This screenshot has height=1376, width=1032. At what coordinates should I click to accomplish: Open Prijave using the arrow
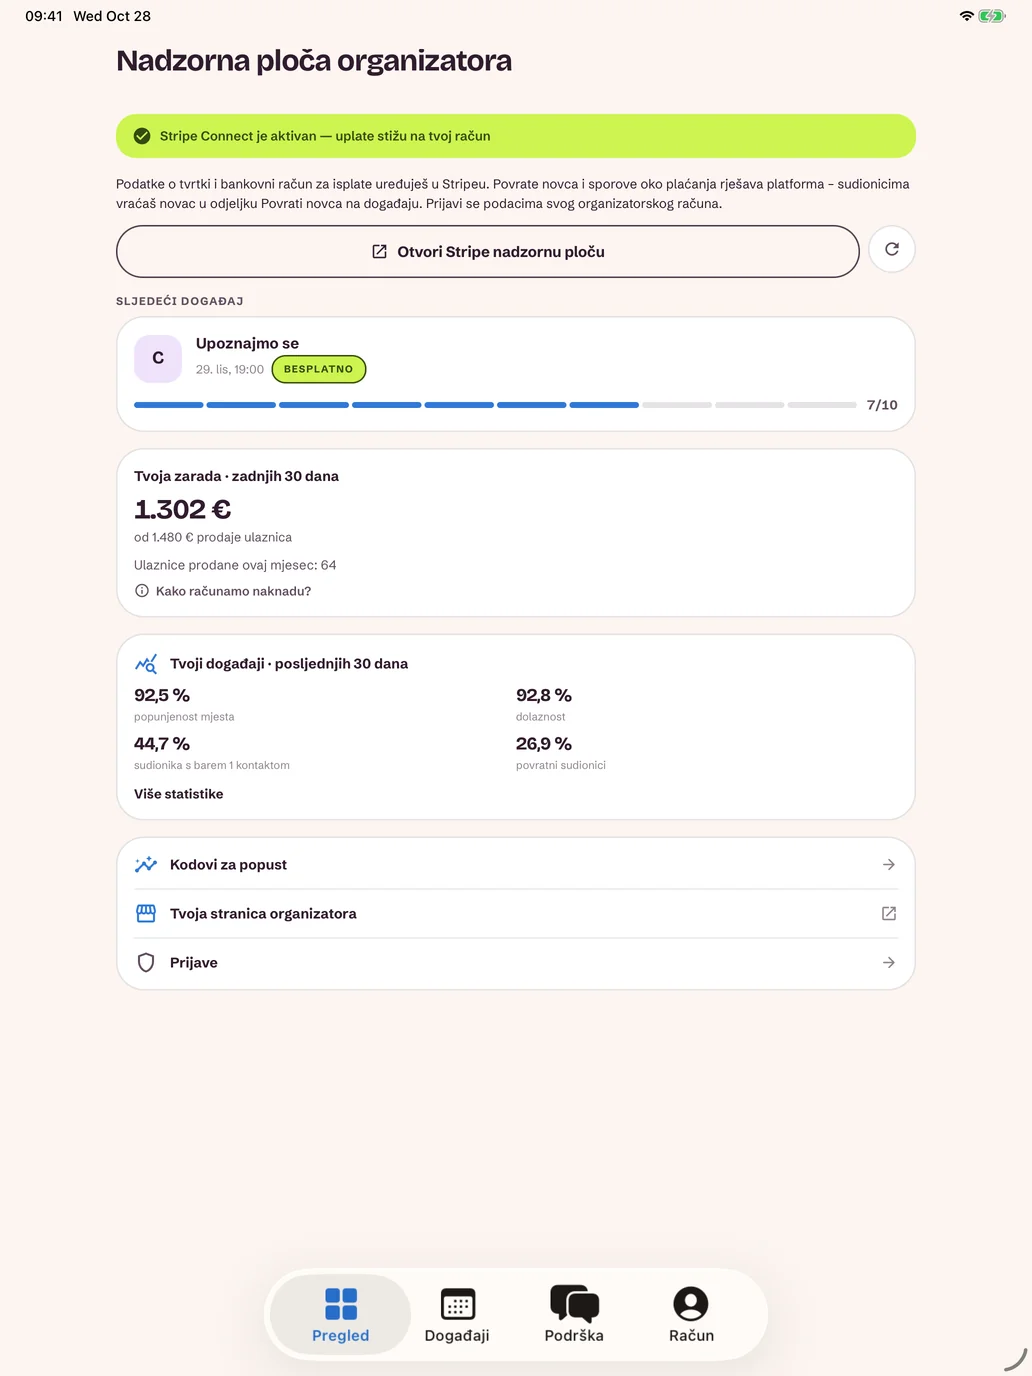click(889, 963)
